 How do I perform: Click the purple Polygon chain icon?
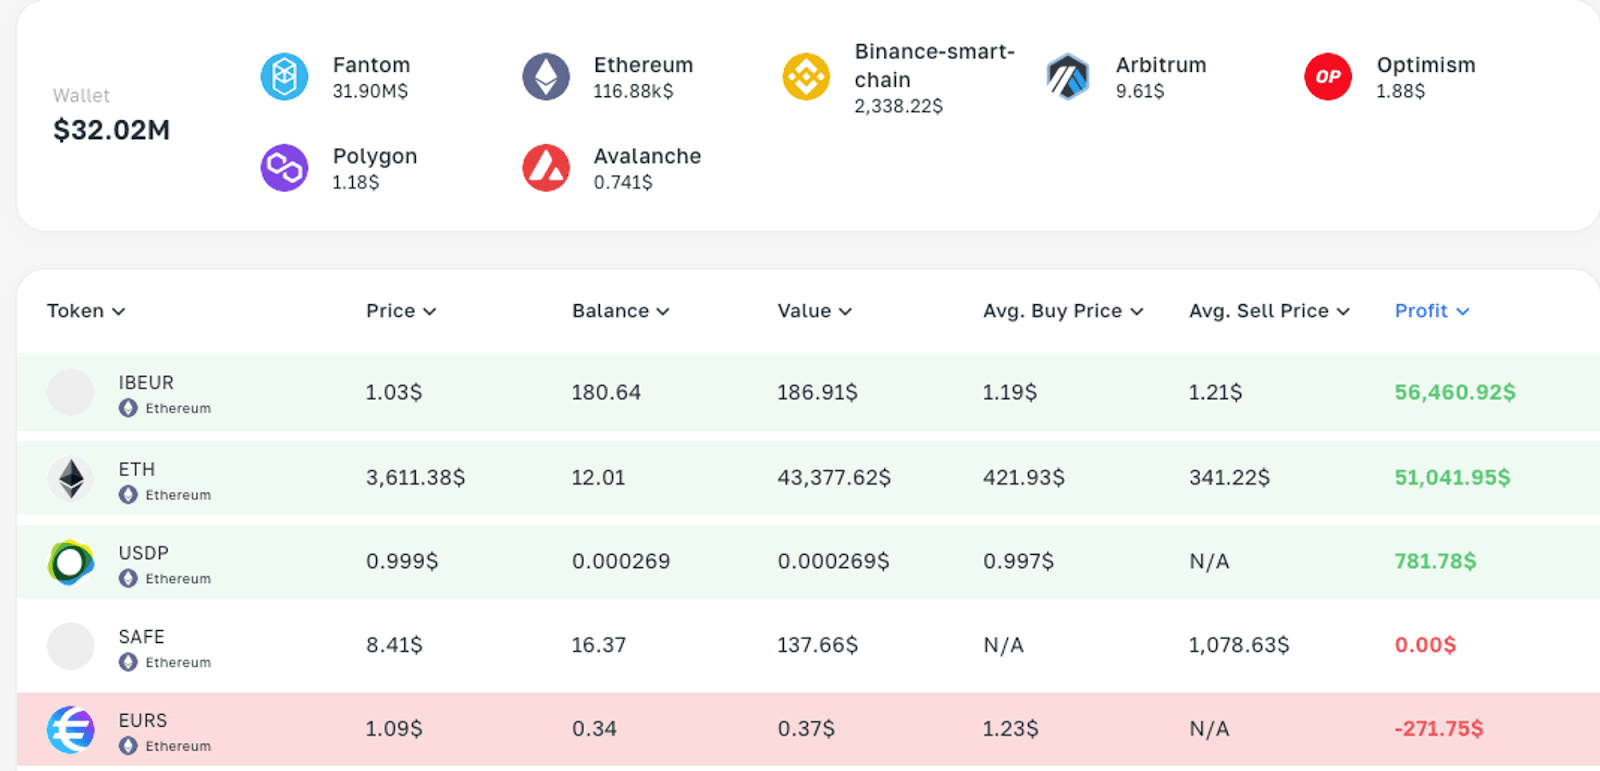pos(285,168)
